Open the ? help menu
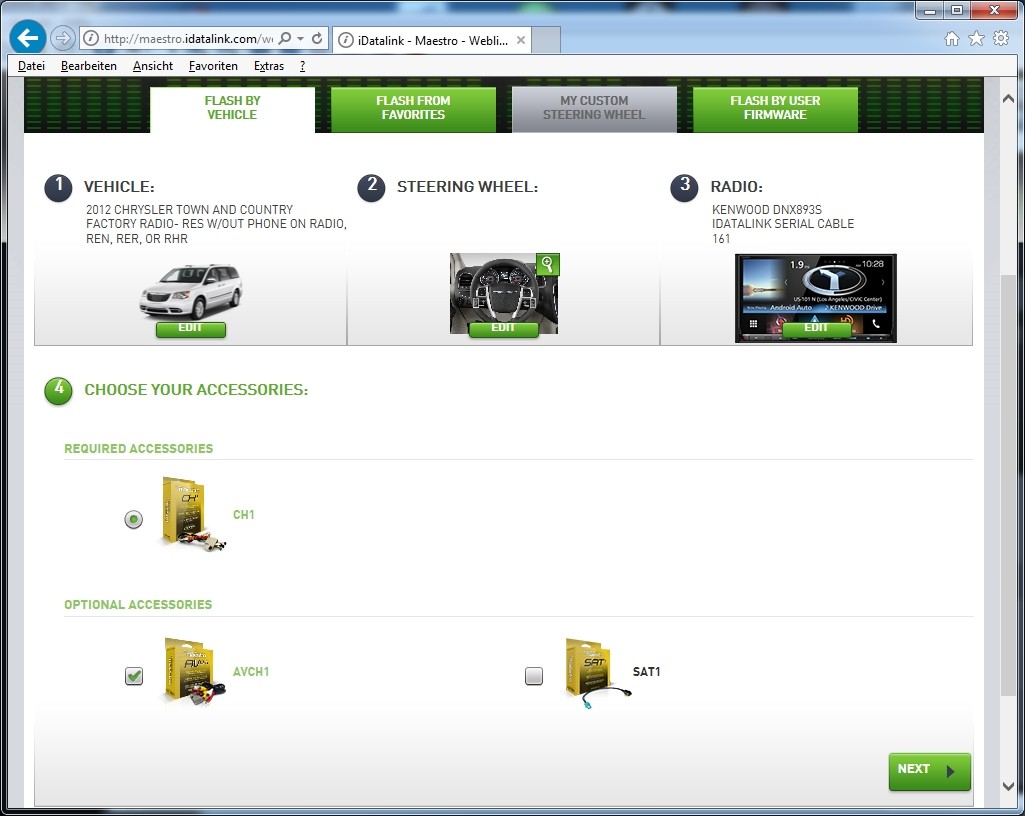Screen dimensions: 1025x816 (x=302, y=66)
